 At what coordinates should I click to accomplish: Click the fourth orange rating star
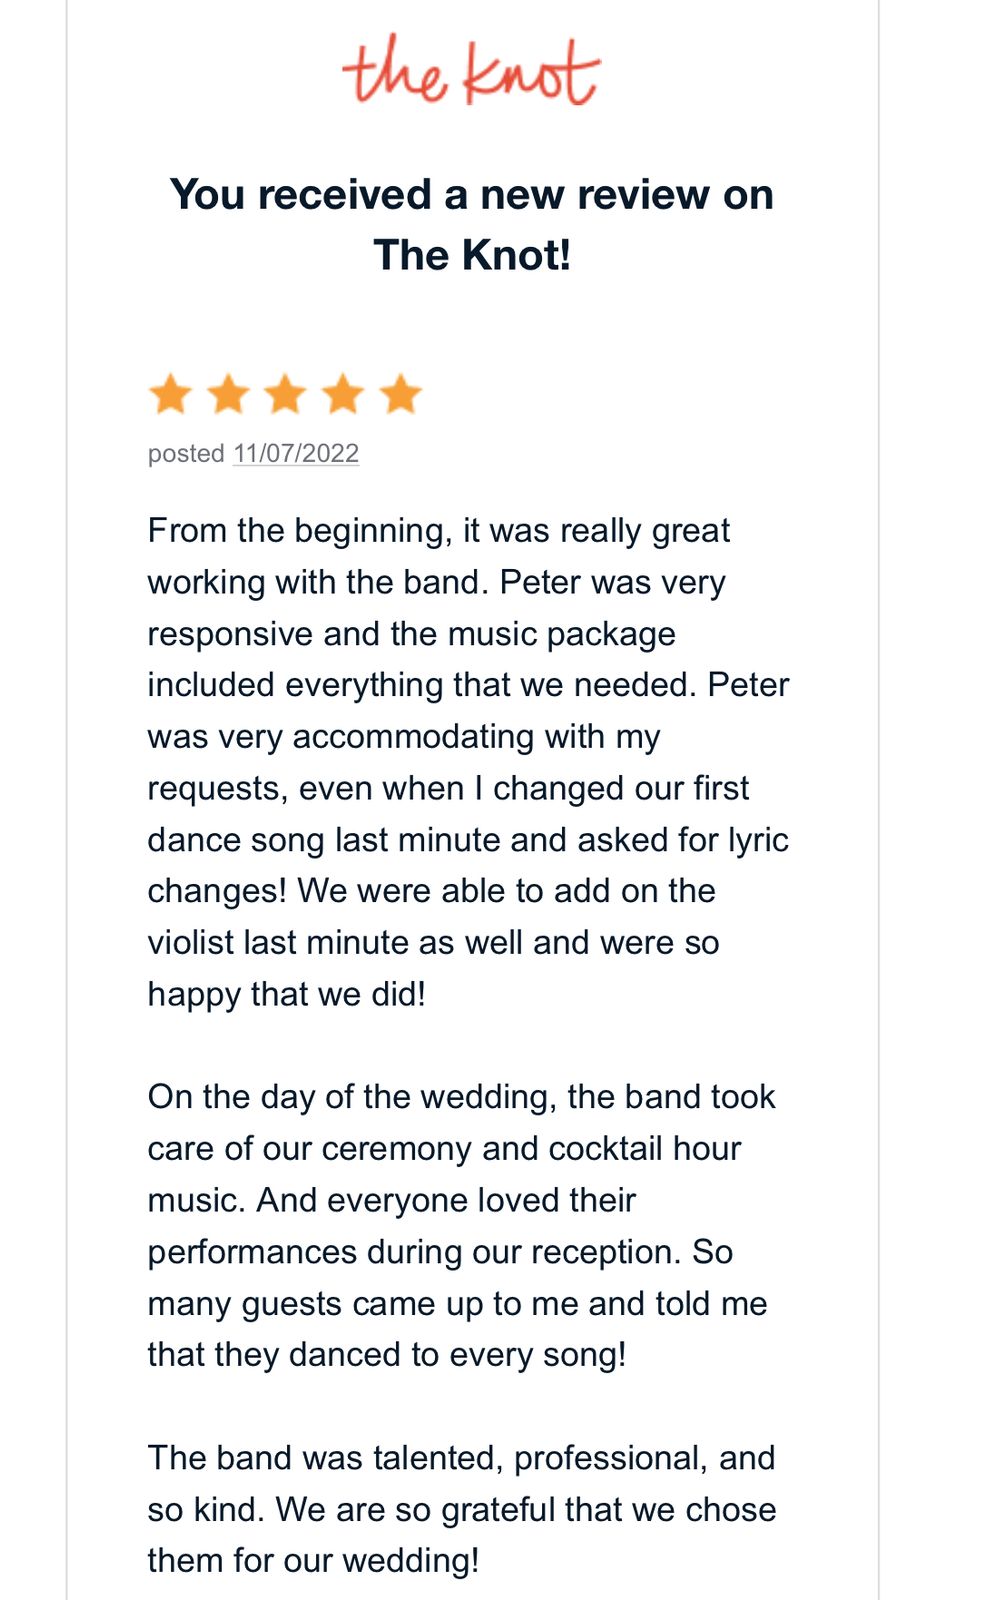click(343, 394)
